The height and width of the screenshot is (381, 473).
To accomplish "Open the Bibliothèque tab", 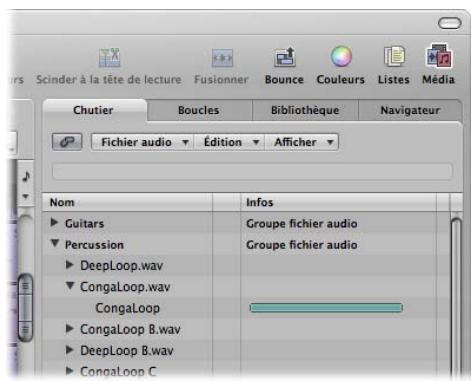I will tap(305, 110).
